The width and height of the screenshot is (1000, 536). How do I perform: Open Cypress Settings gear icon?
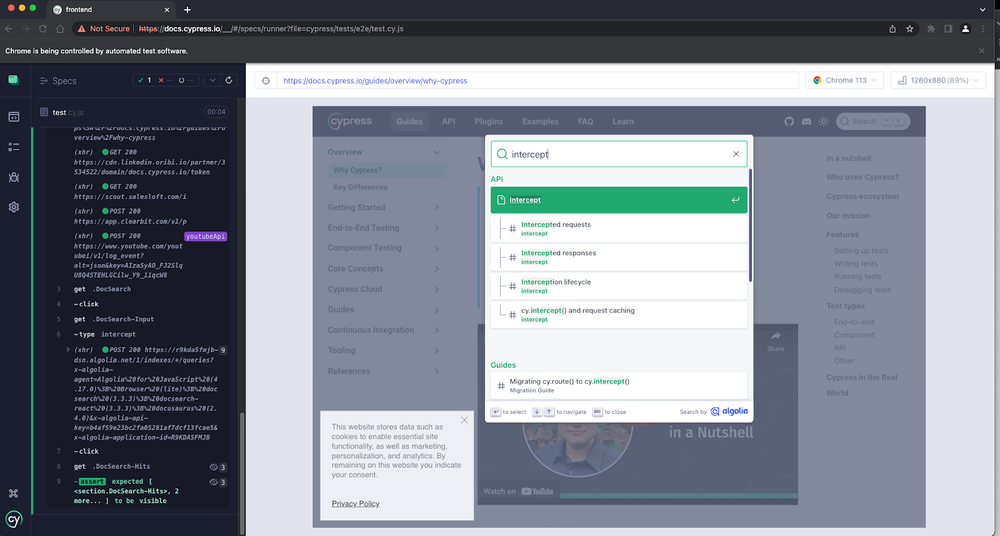14,207
